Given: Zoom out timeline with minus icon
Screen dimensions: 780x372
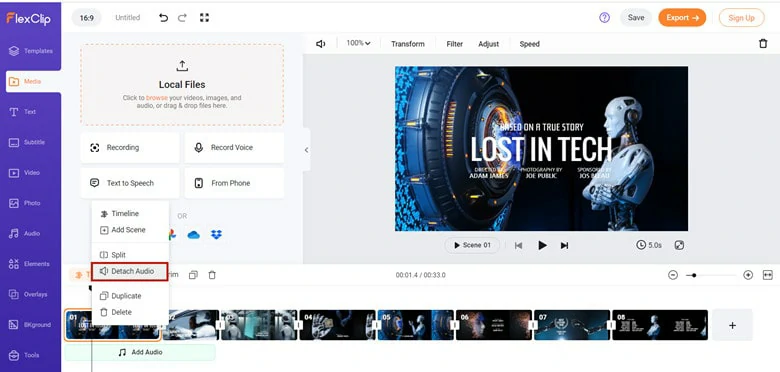Looking at the screenshot, I should pyautogui.click(x=673, y=275).
